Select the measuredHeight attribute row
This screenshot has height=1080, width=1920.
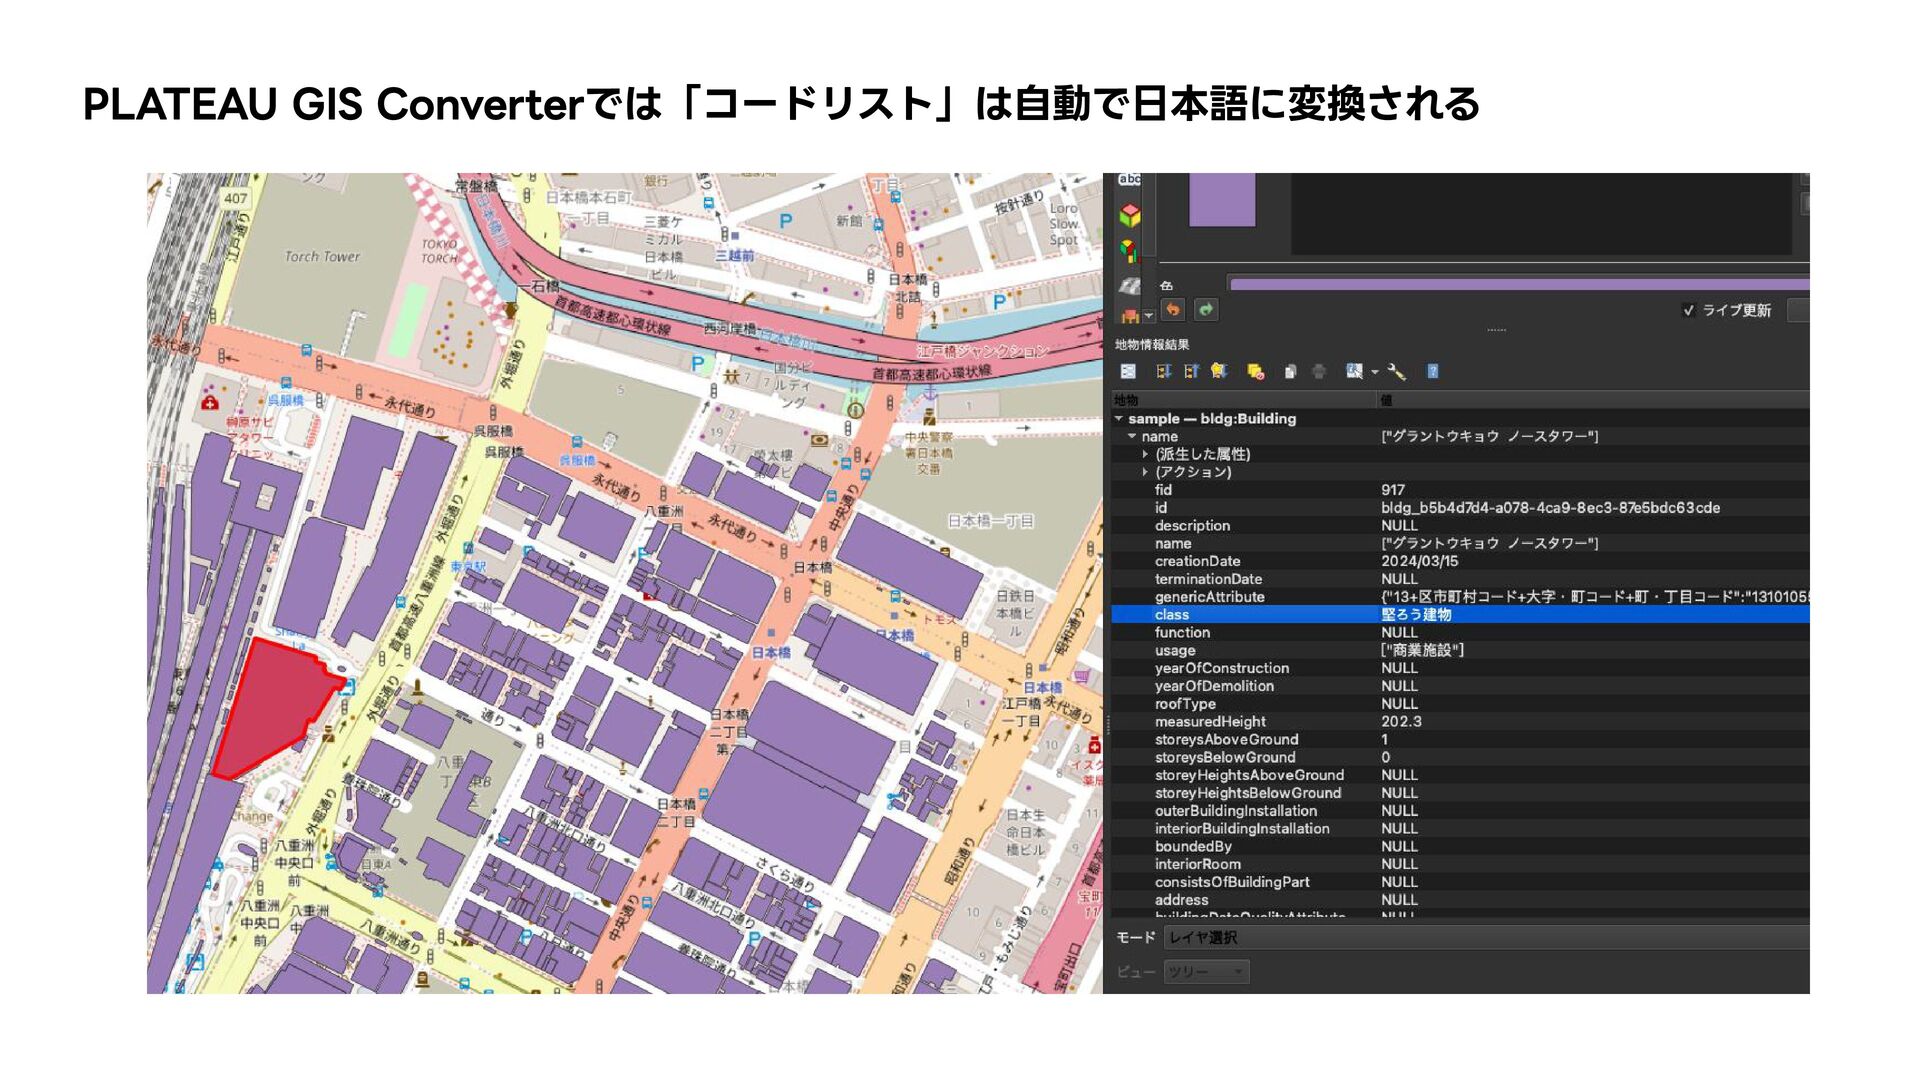point(1210,722)
